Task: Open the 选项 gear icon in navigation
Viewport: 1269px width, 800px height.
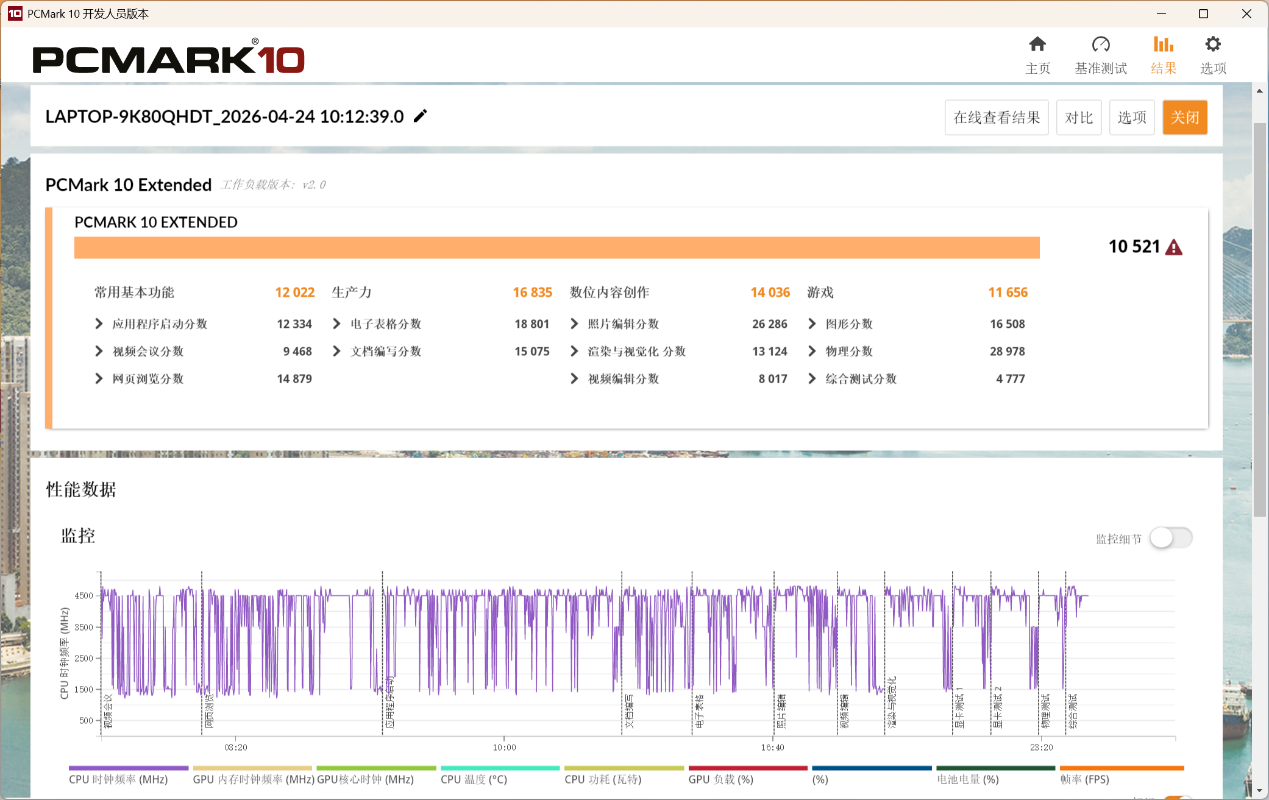Action: pos(1213,44)
